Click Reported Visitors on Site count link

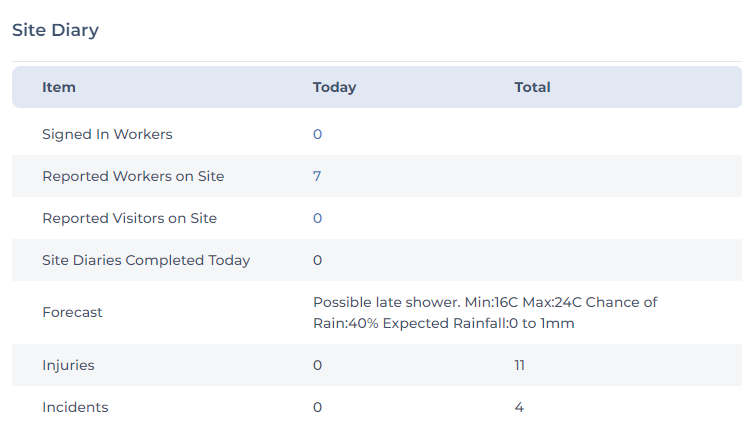coord(317,218)
